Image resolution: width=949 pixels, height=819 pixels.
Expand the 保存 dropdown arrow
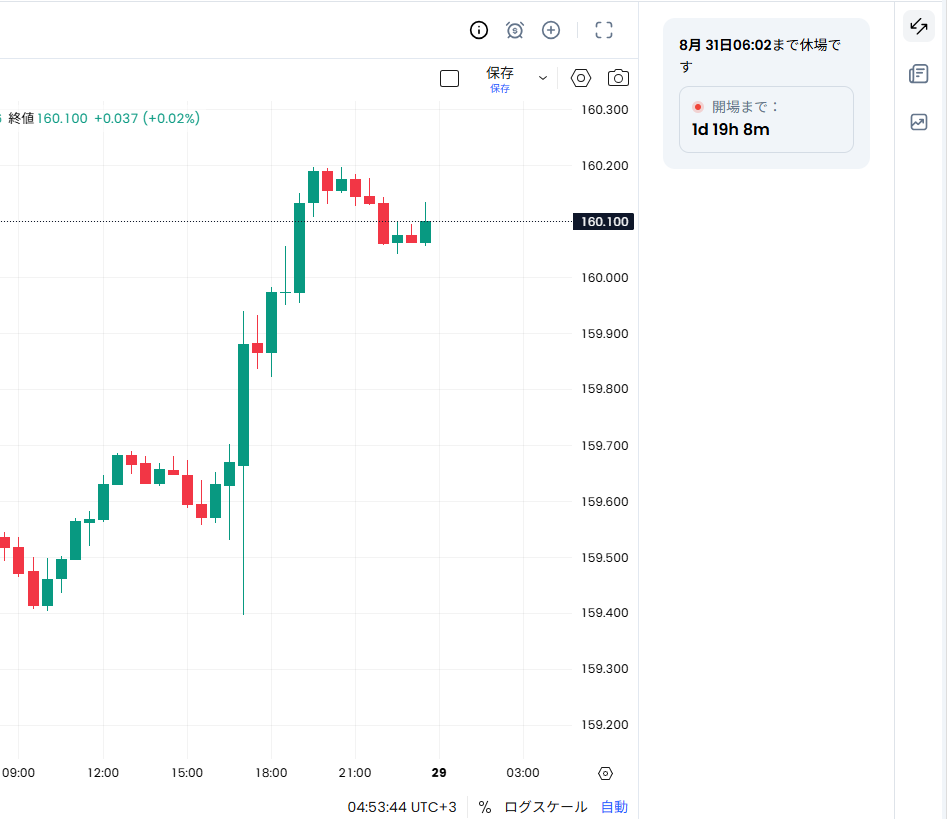(543, 78)
